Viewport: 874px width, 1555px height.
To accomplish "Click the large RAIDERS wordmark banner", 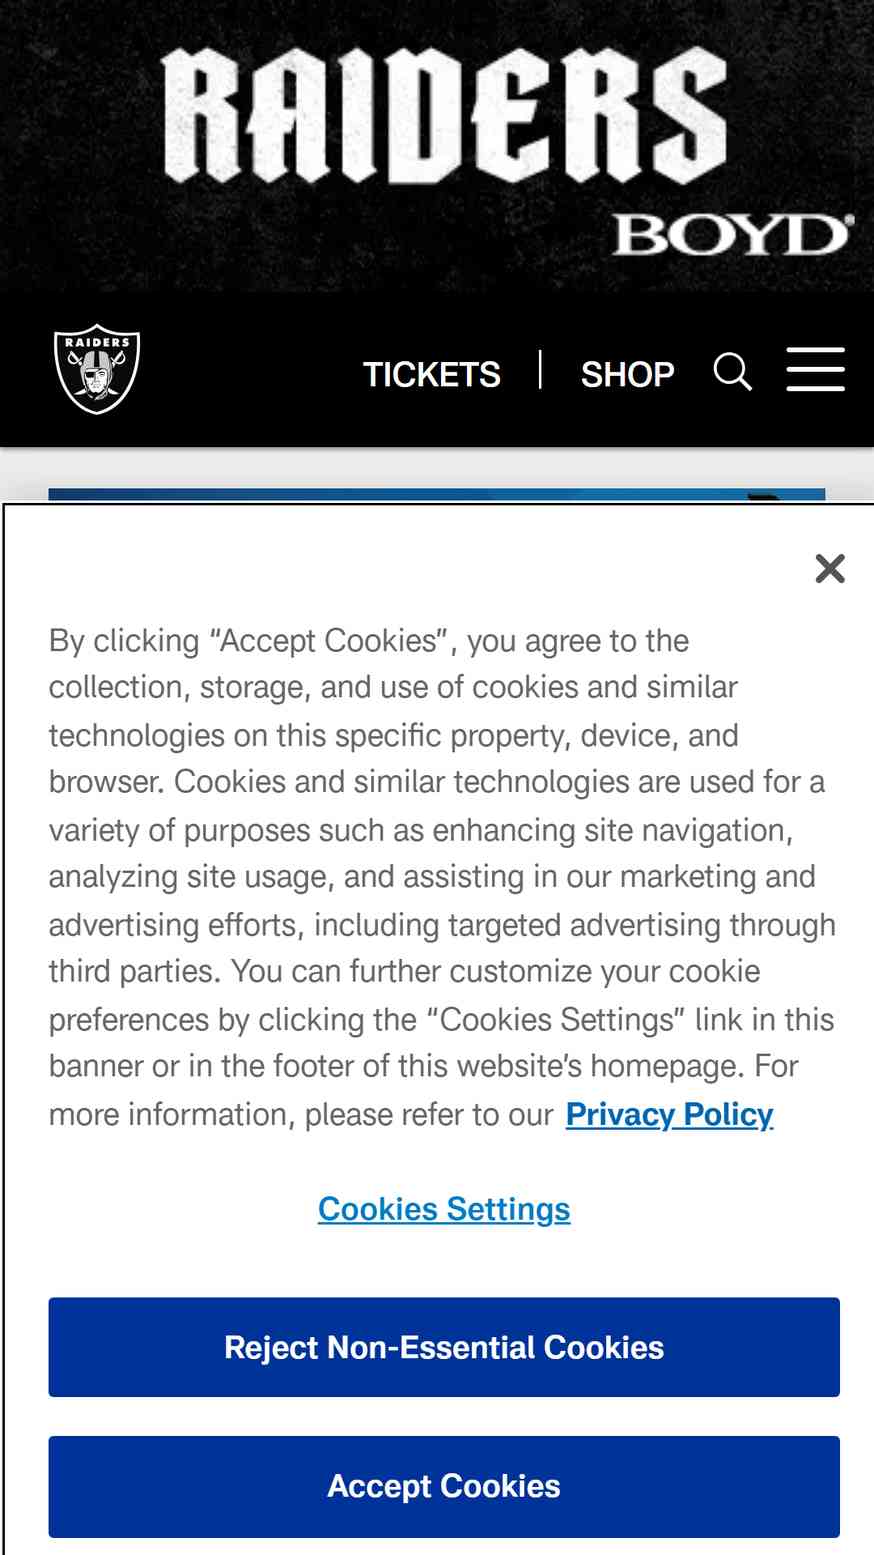I will click(x=444, y=117).
